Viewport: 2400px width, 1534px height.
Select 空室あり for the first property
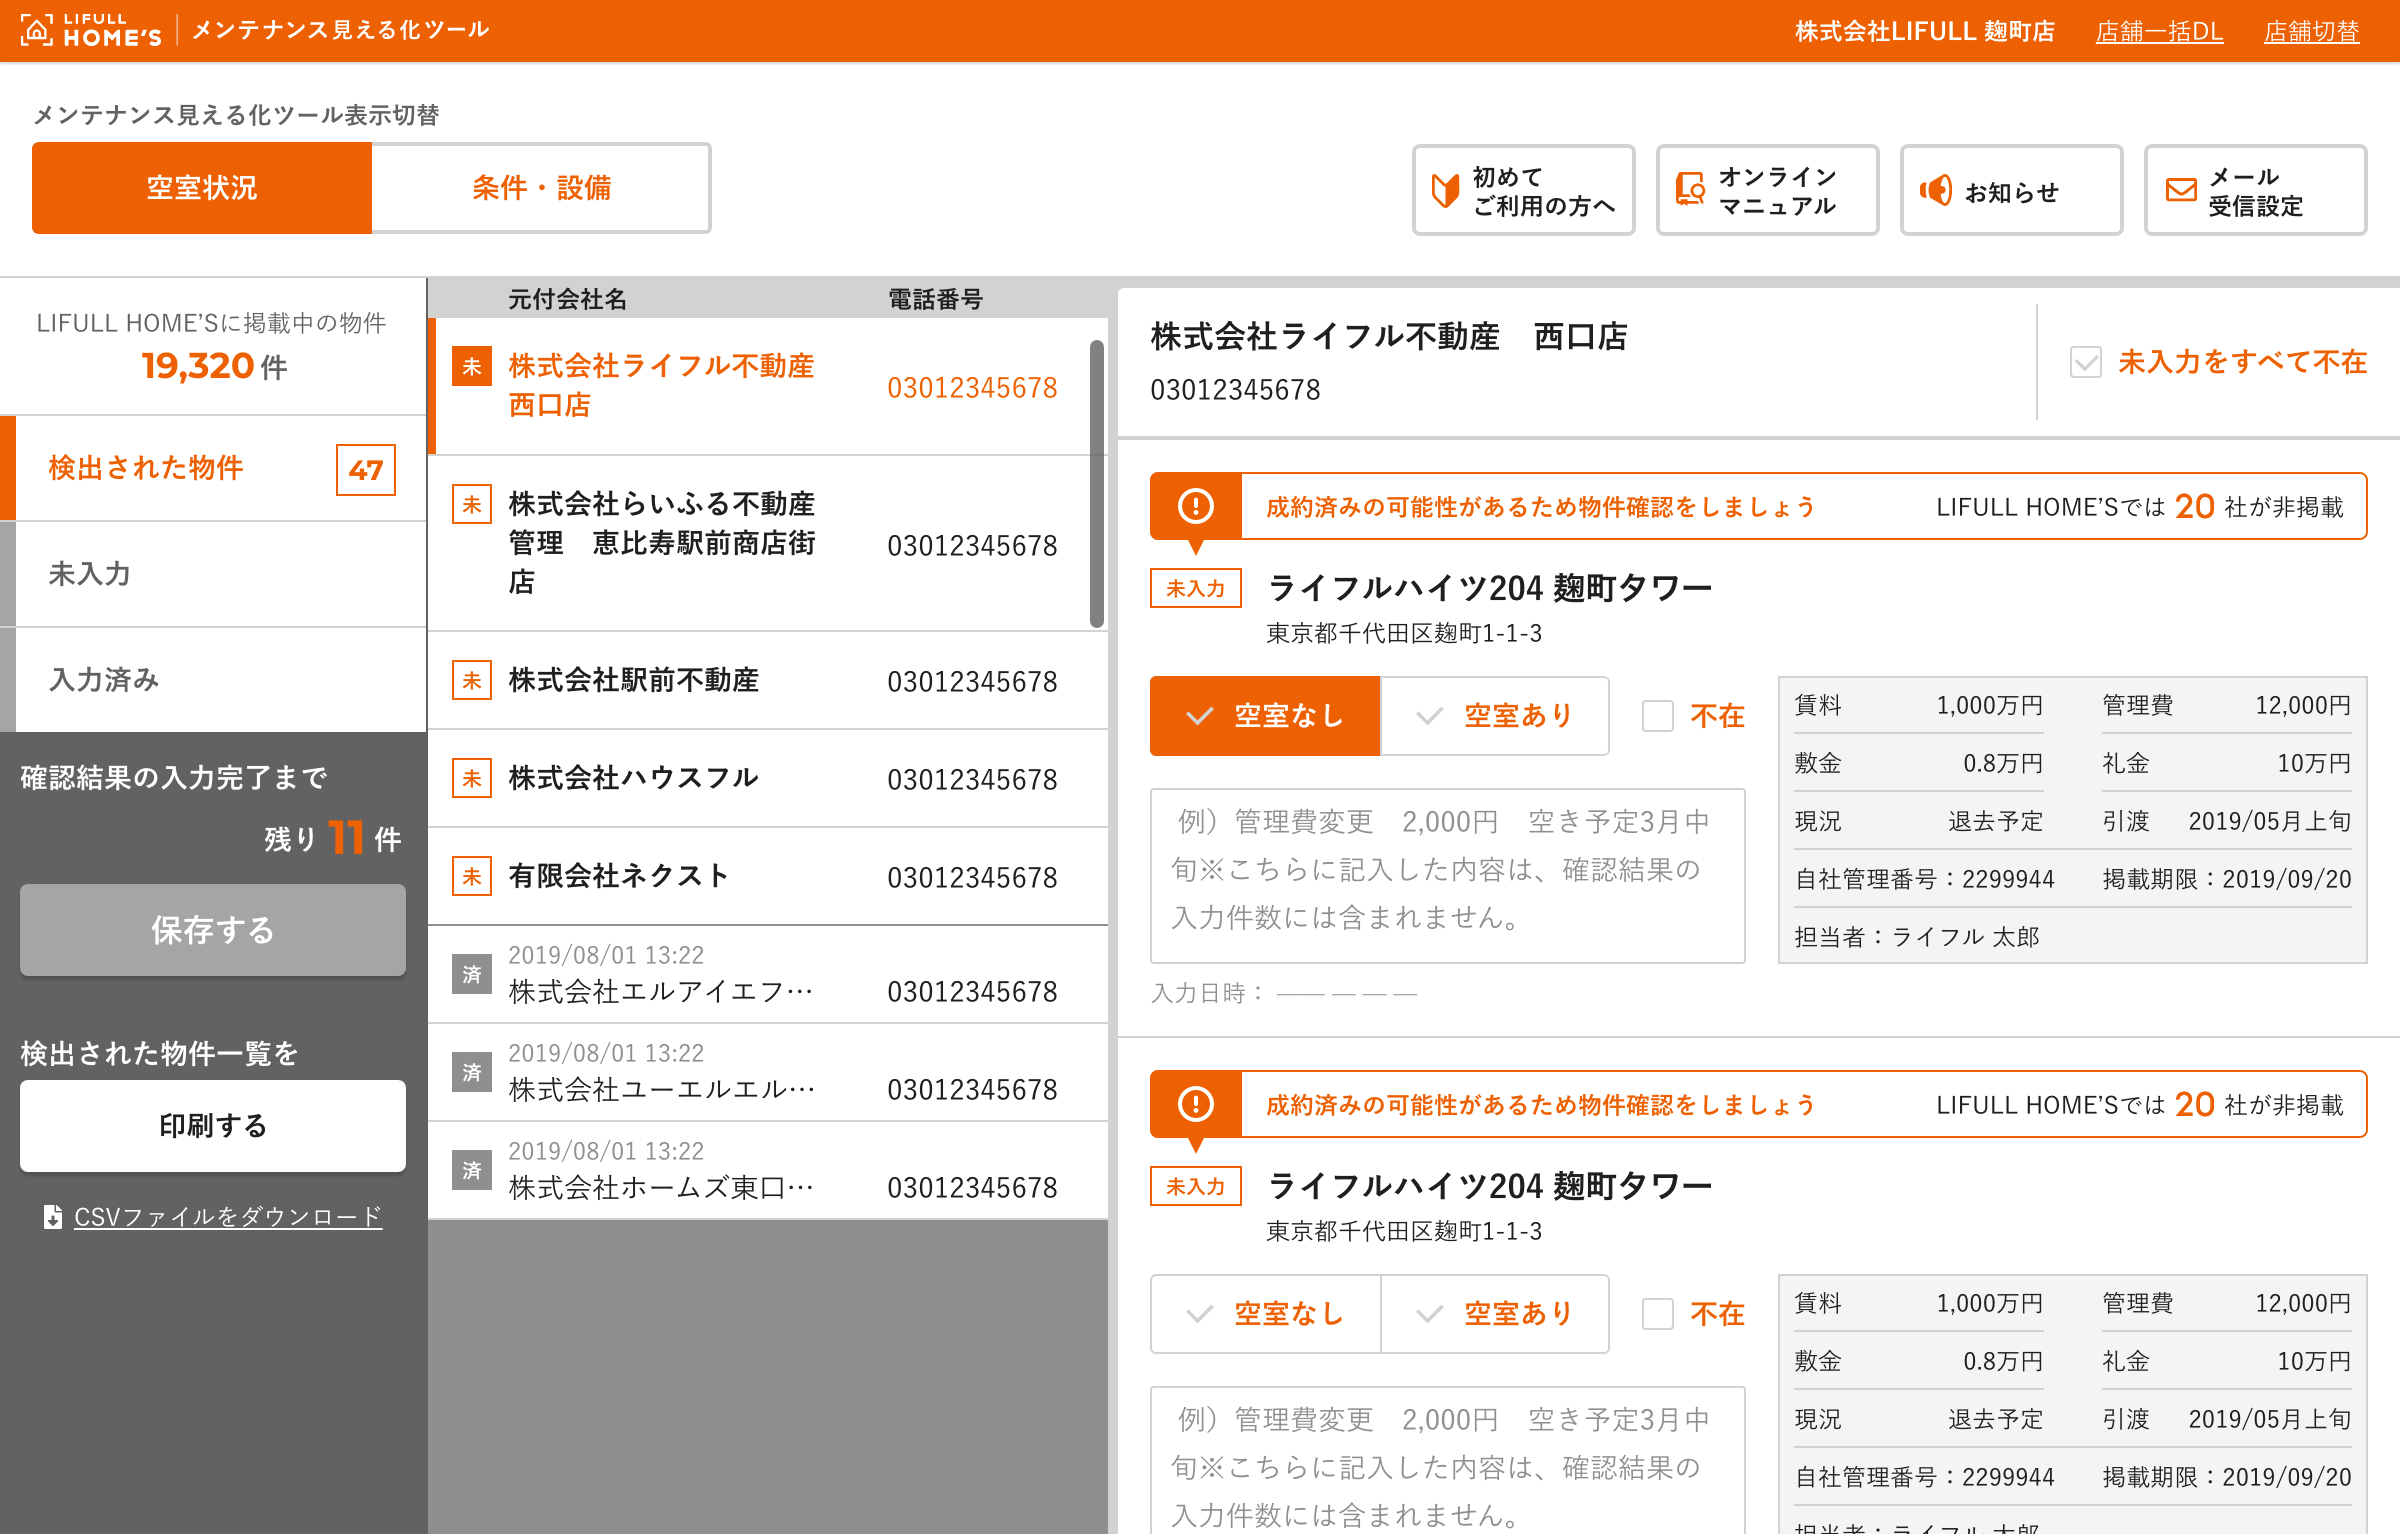point(1495,716)
